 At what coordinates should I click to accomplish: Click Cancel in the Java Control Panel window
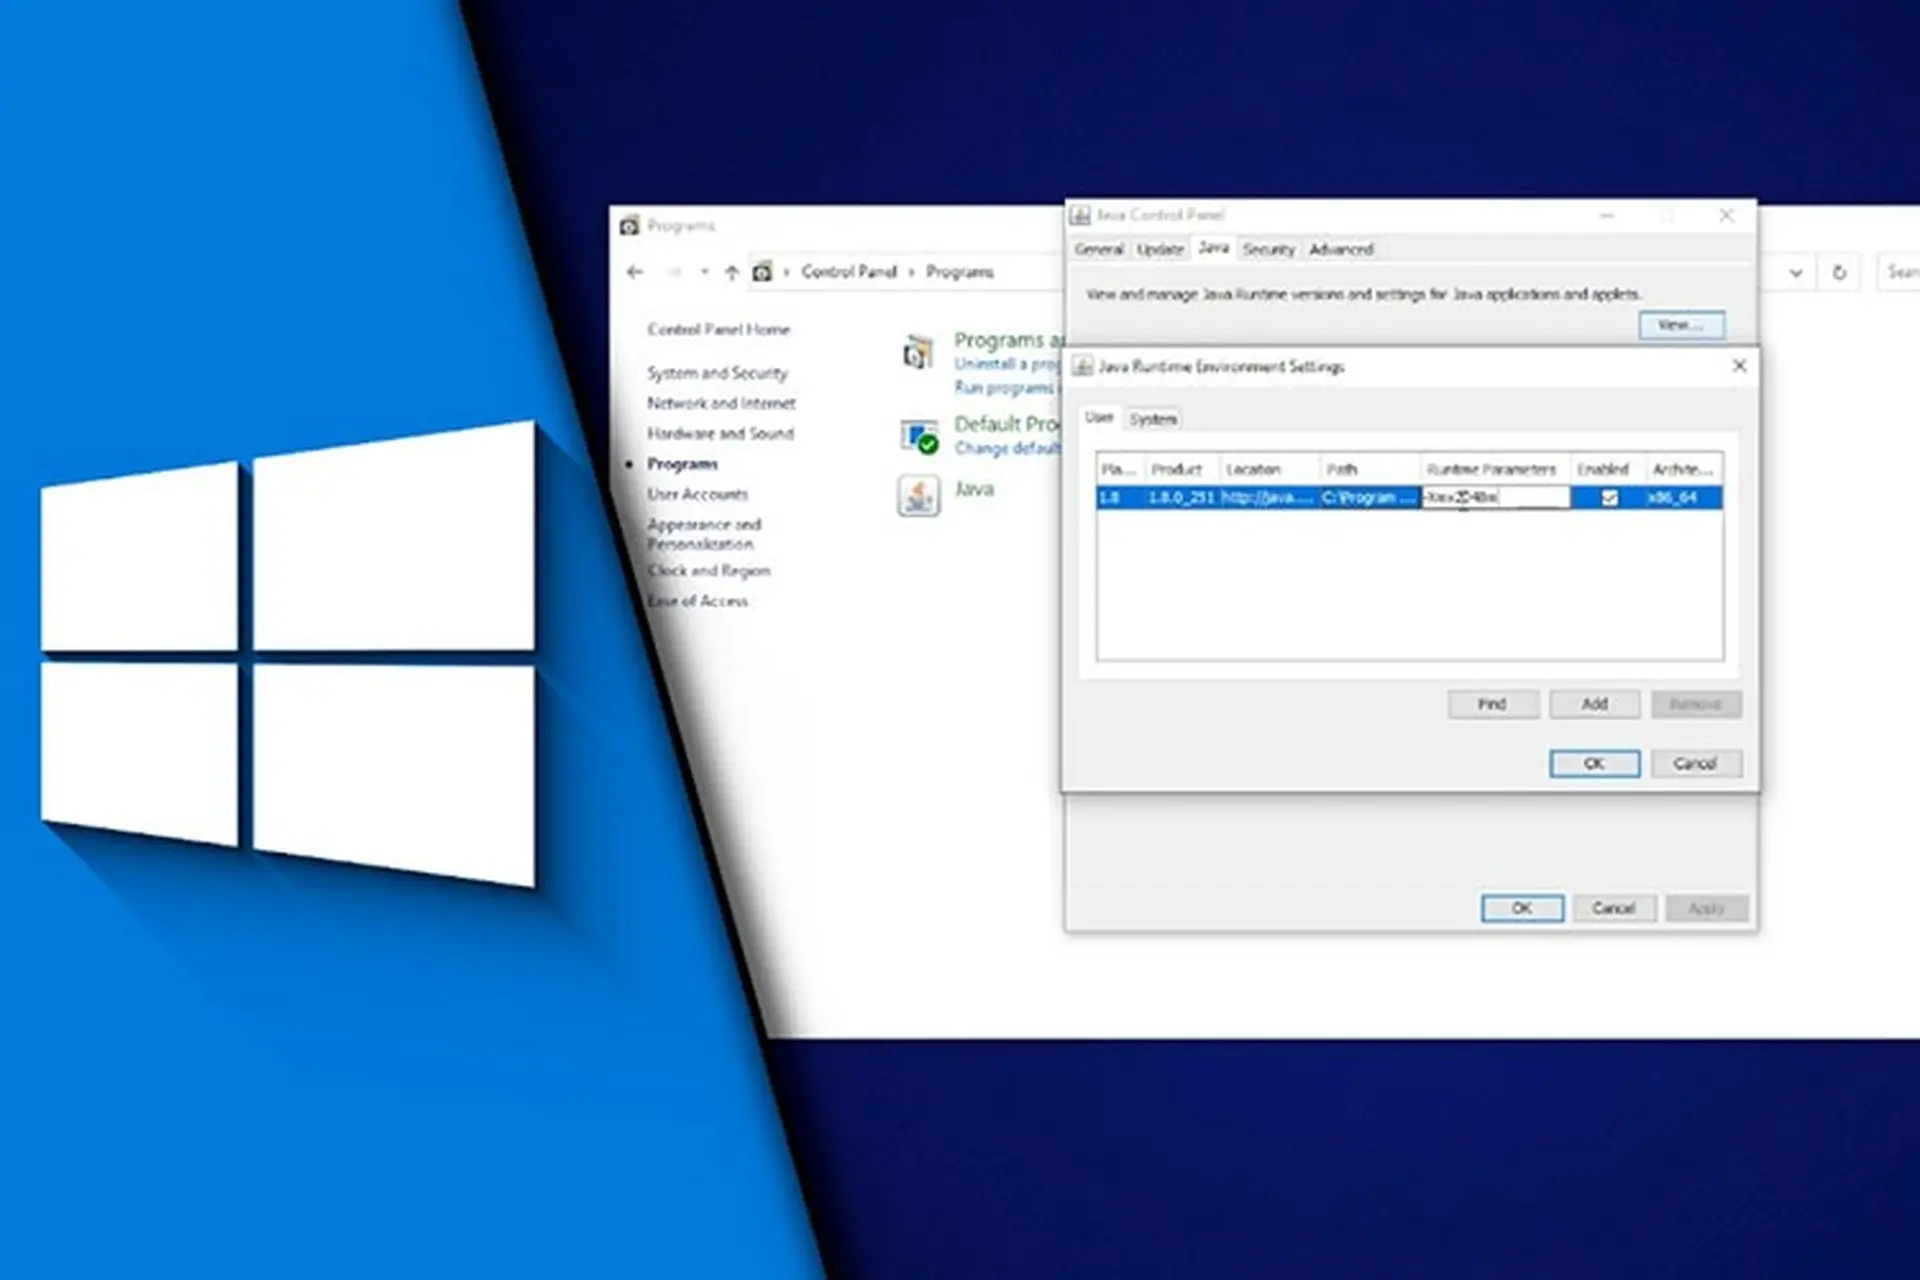[1614, 908]
